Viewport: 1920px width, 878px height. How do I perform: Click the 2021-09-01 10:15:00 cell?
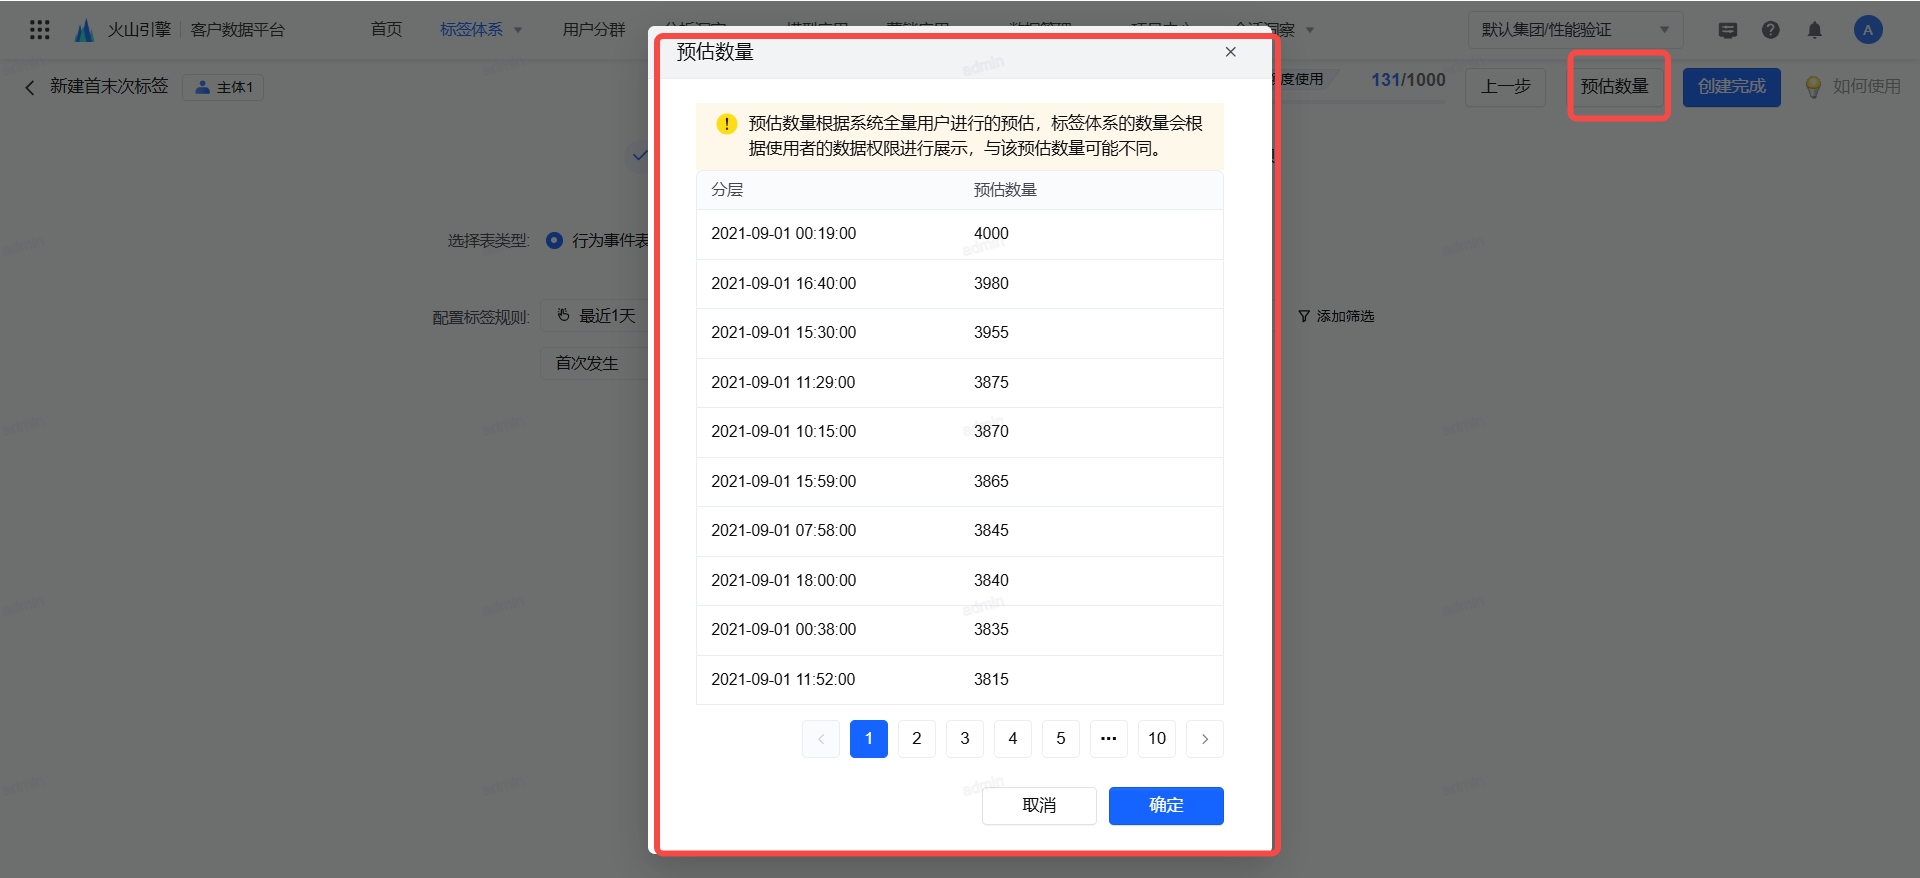(x=784, y=432)
